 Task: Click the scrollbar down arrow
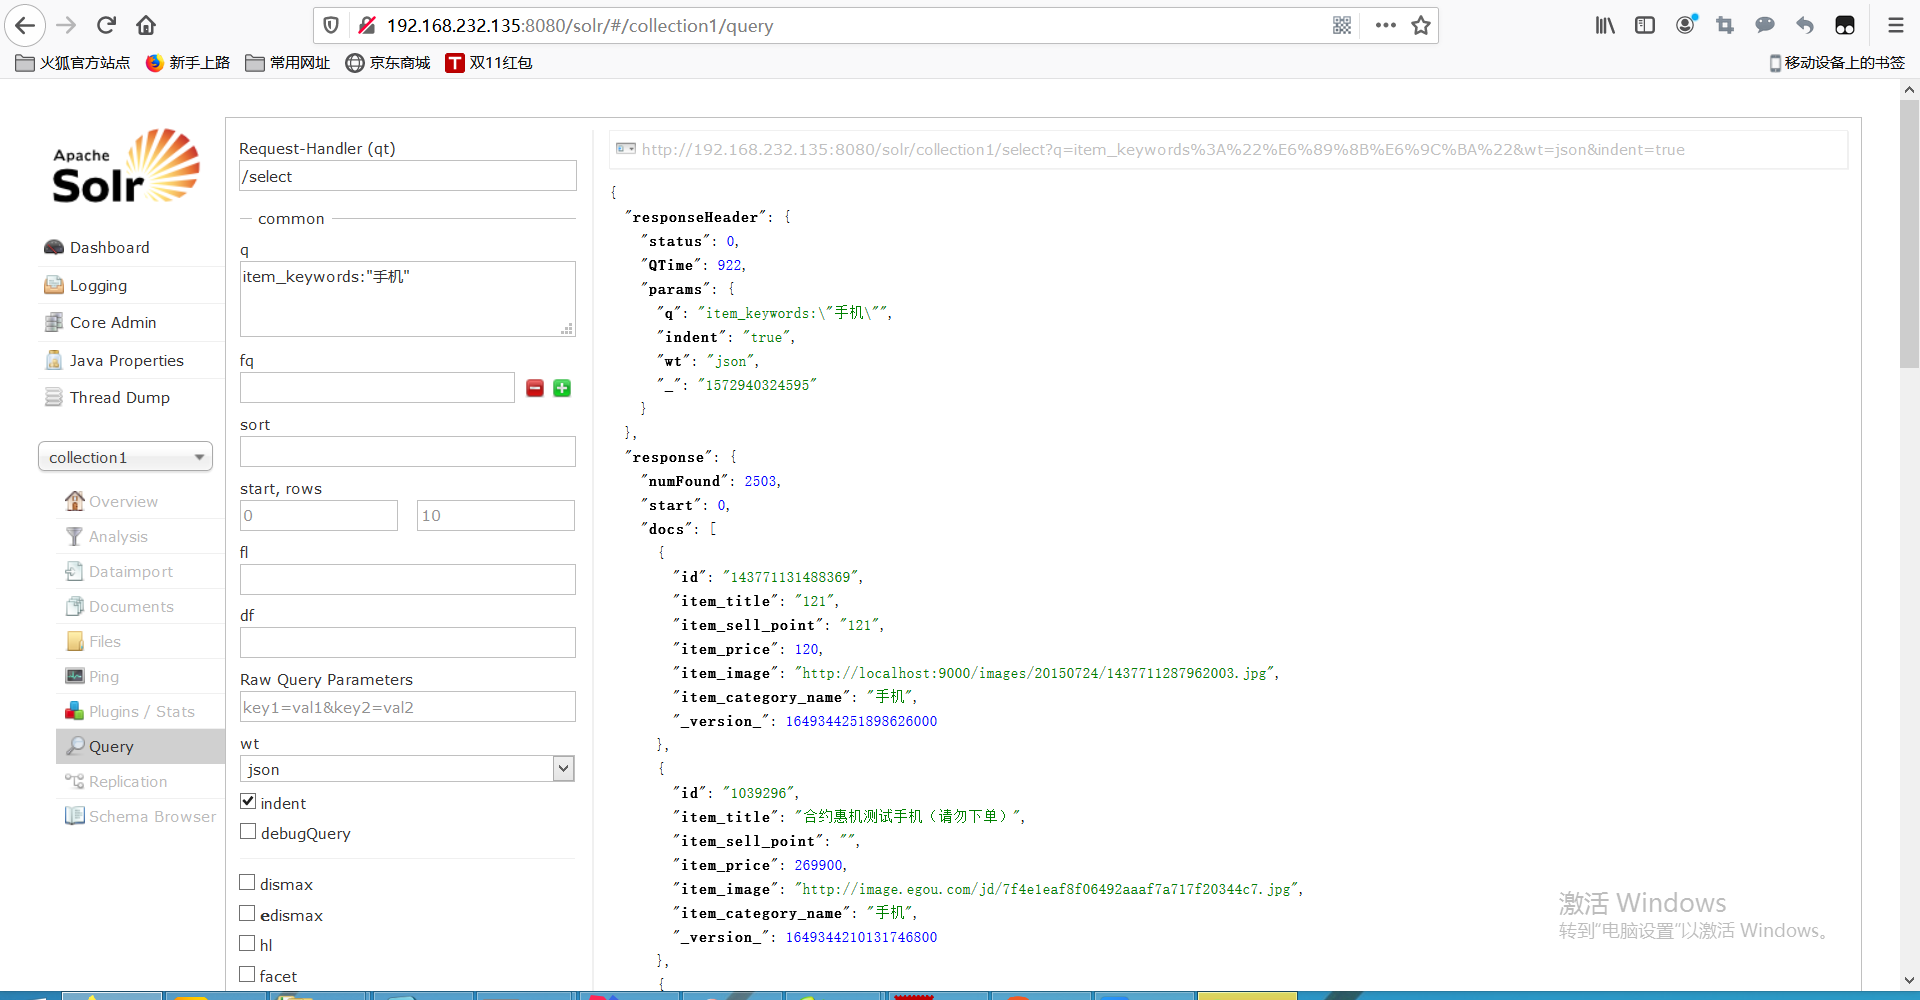[1909, 980]
